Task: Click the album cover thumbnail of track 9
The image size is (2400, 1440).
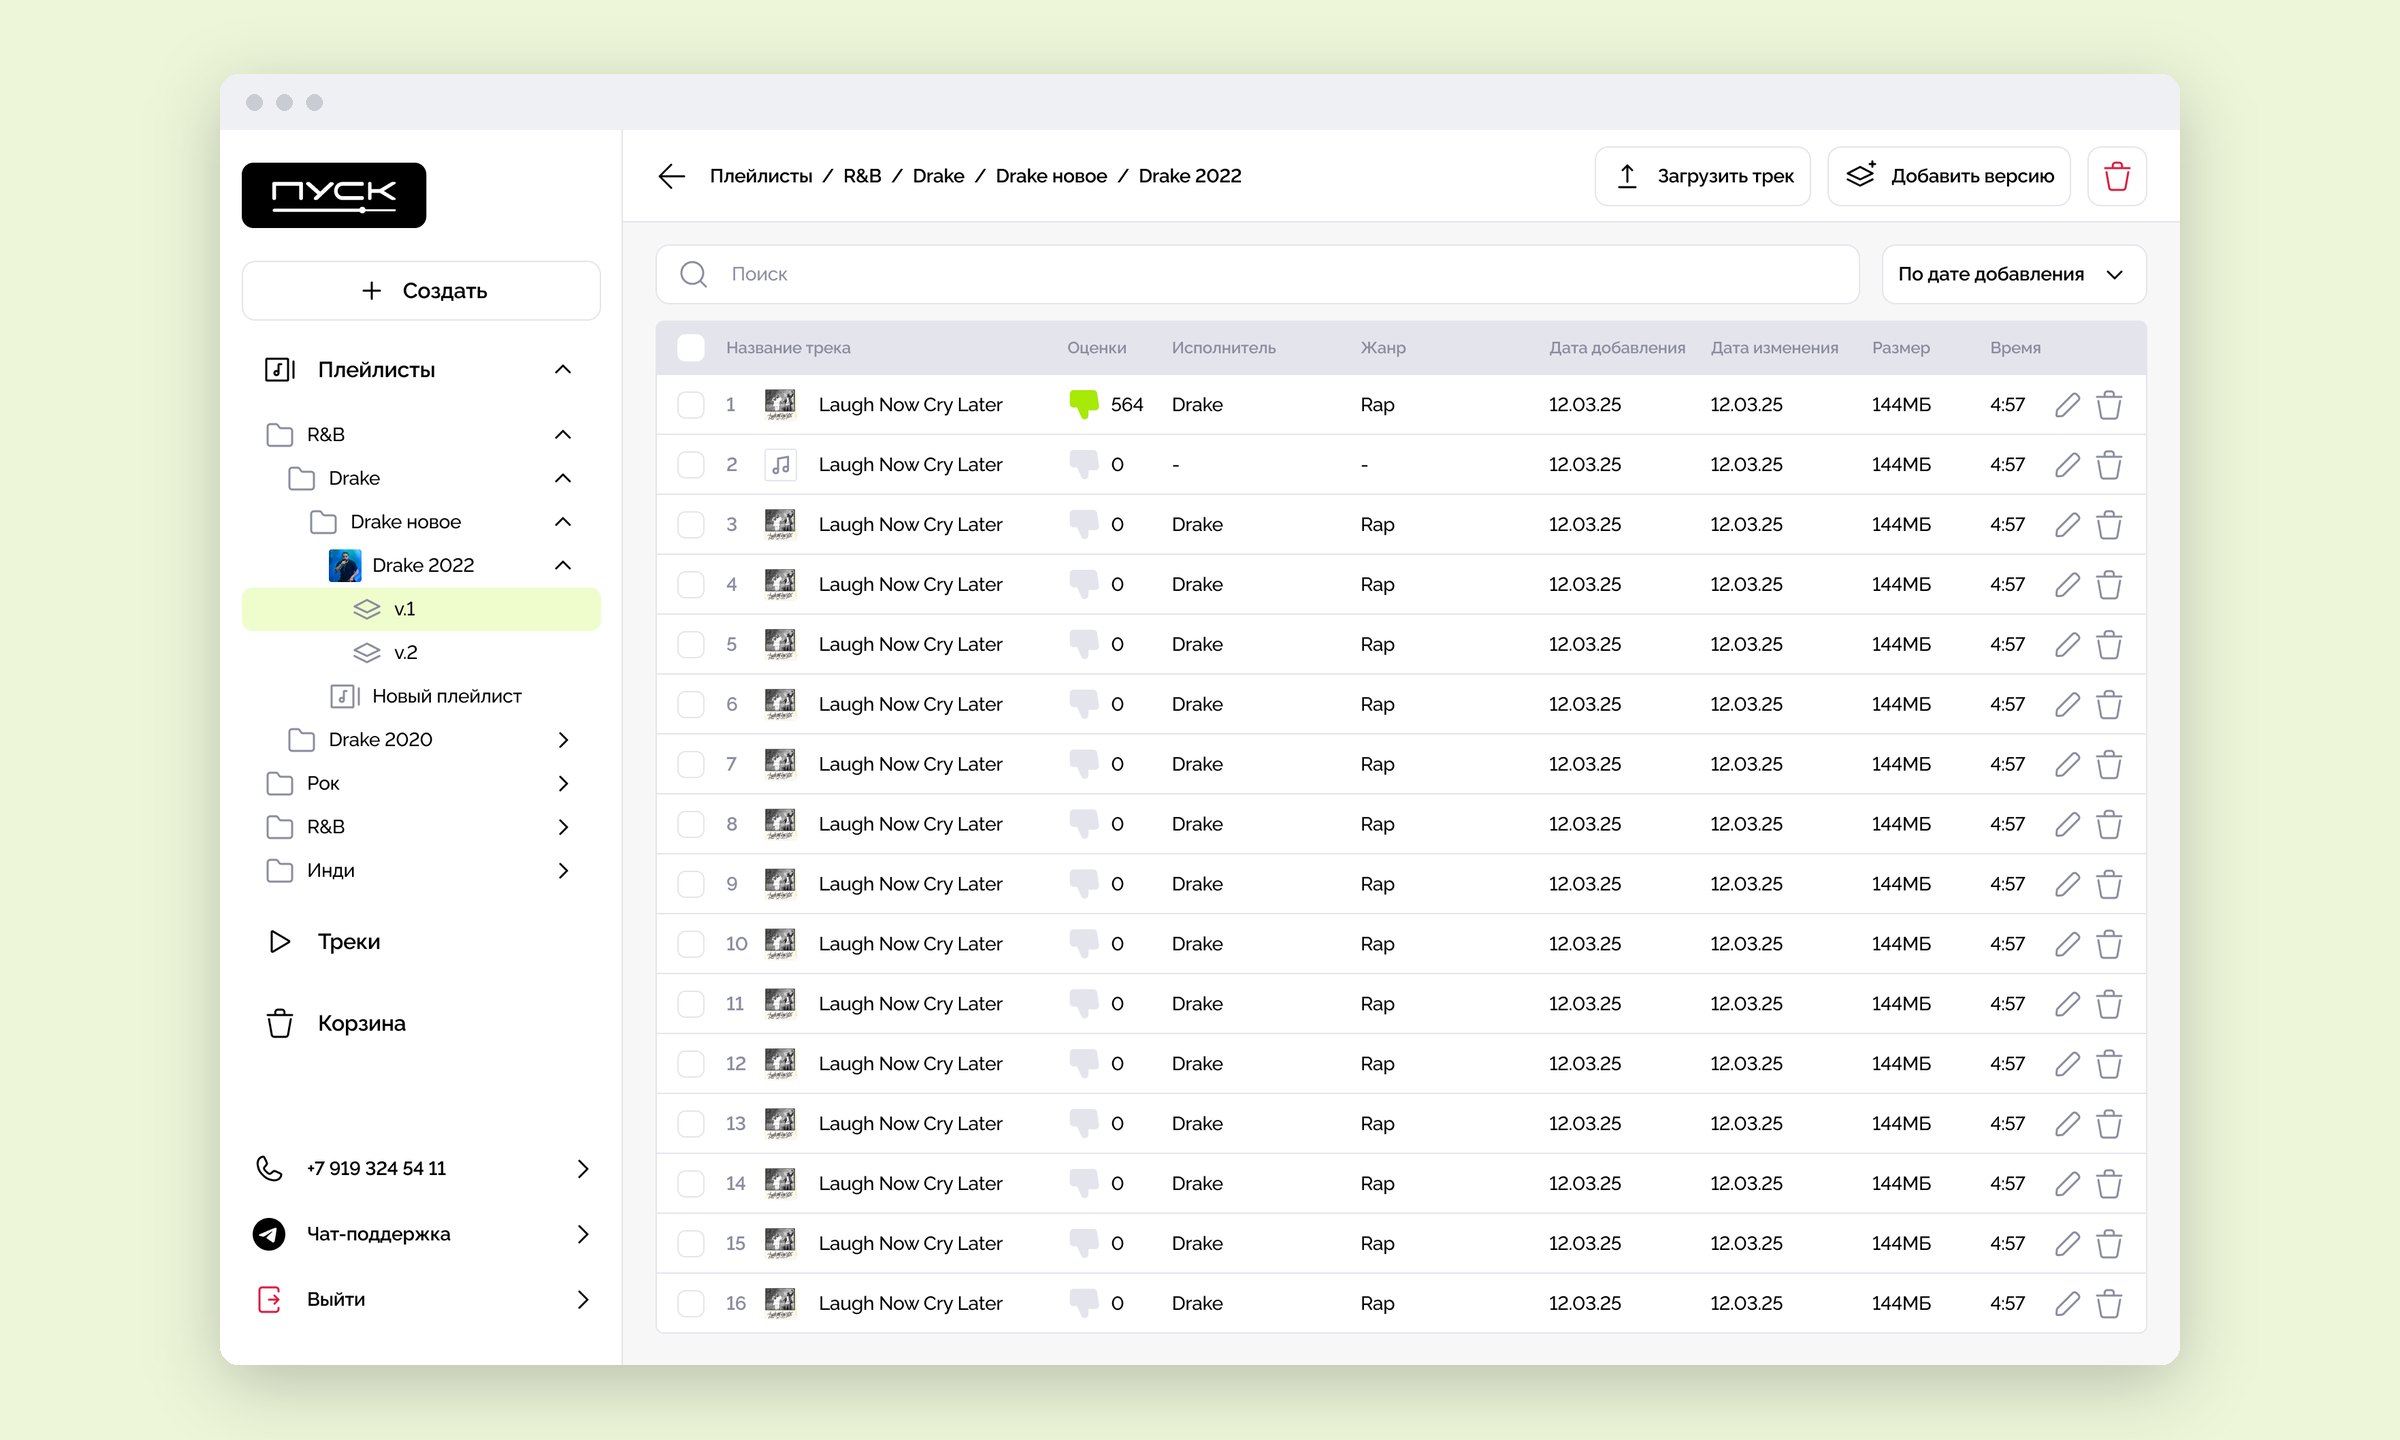Action: pos(780,885)
